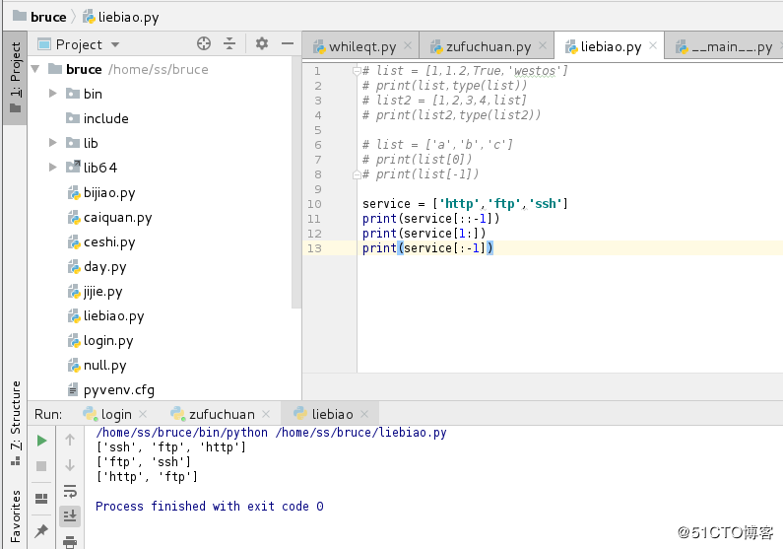The image size is (783, 549).
Task: Close the zufuchuan run tab
Action: (x=266, y=414)
